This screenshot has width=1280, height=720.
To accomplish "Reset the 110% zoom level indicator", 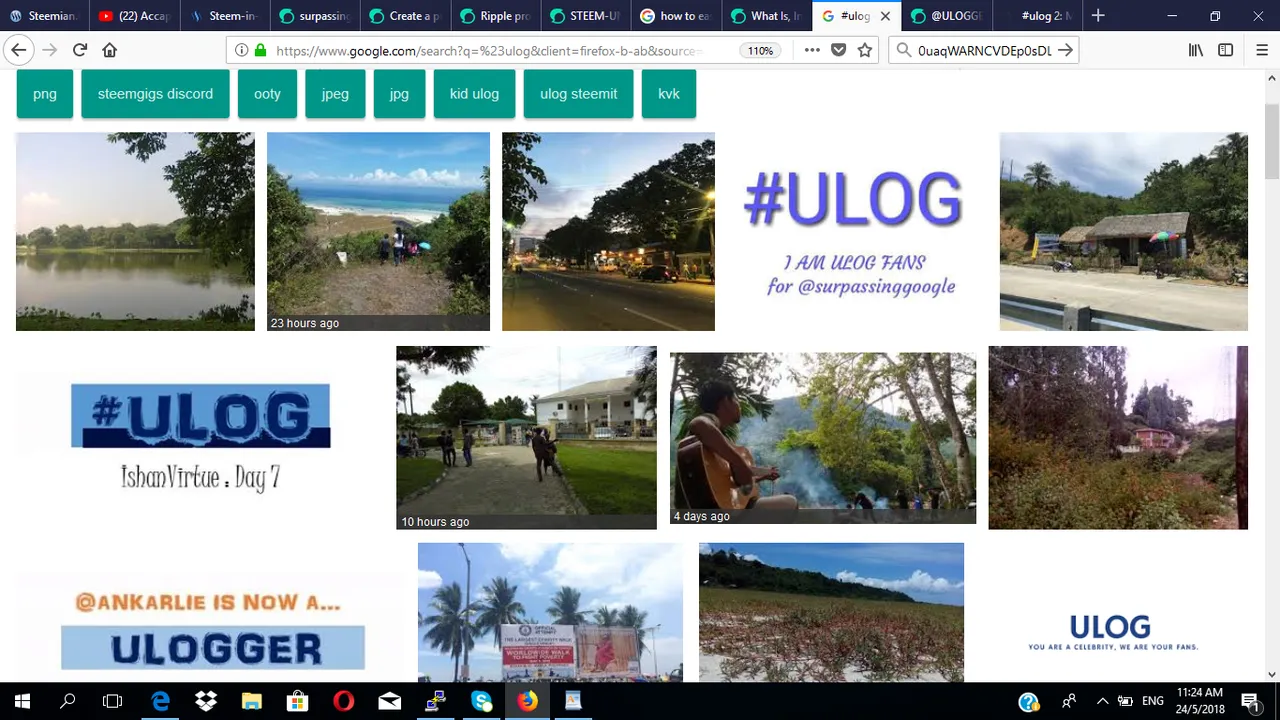I will click(760, 50).
